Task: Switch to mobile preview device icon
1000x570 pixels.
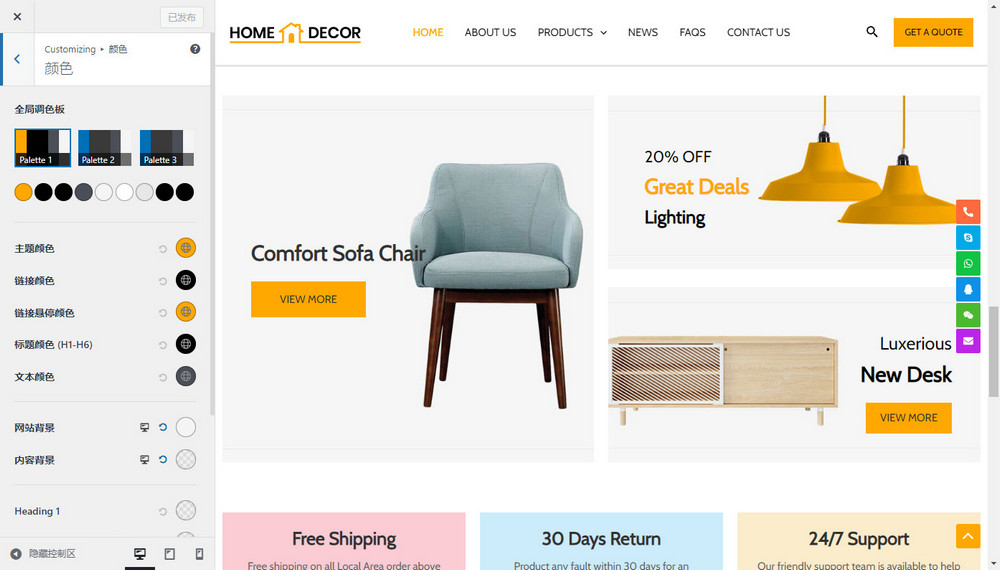Action: click(199, 553)
